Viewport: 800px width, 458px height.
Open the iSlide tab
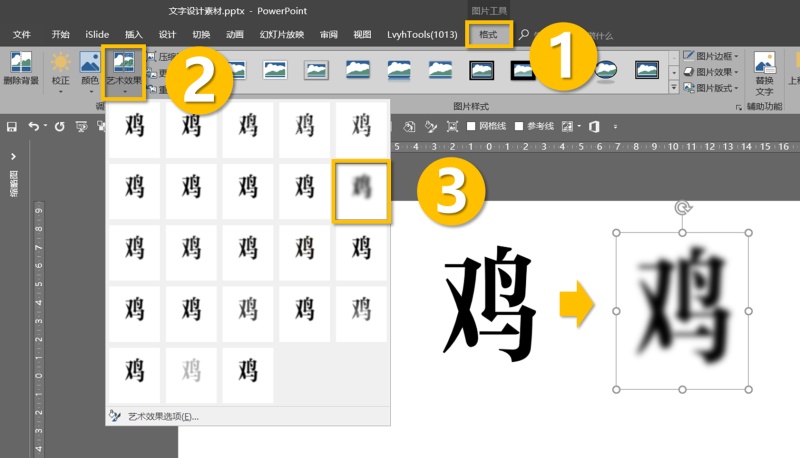(97, 35)
